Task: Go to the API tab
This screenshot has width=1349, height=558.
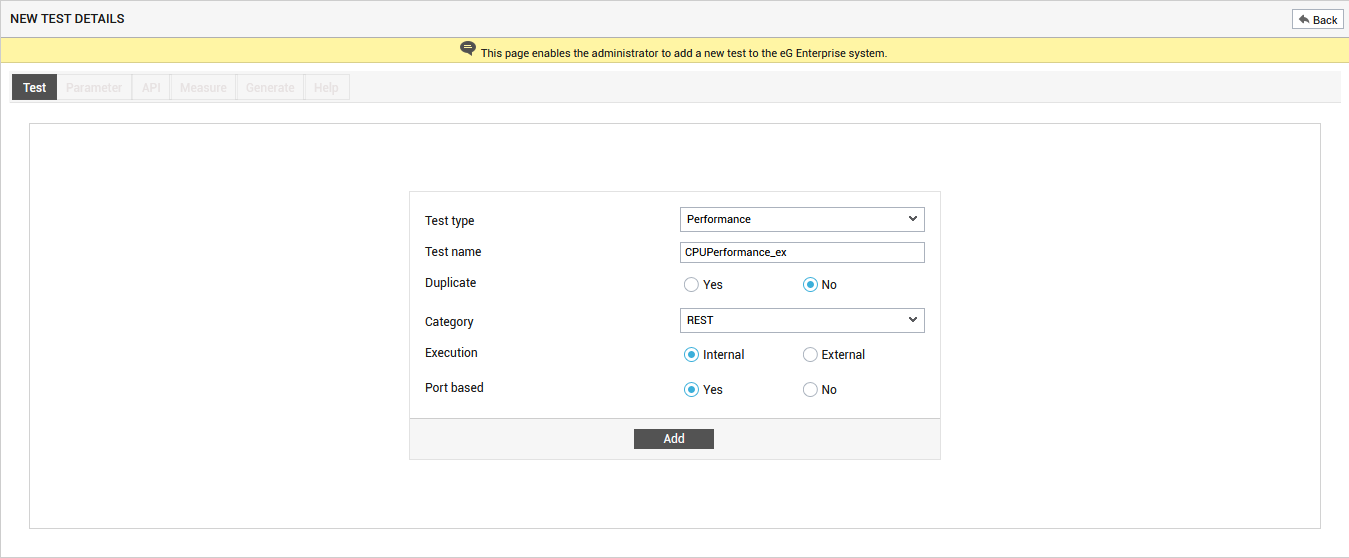Action: (x=151, y=88)
